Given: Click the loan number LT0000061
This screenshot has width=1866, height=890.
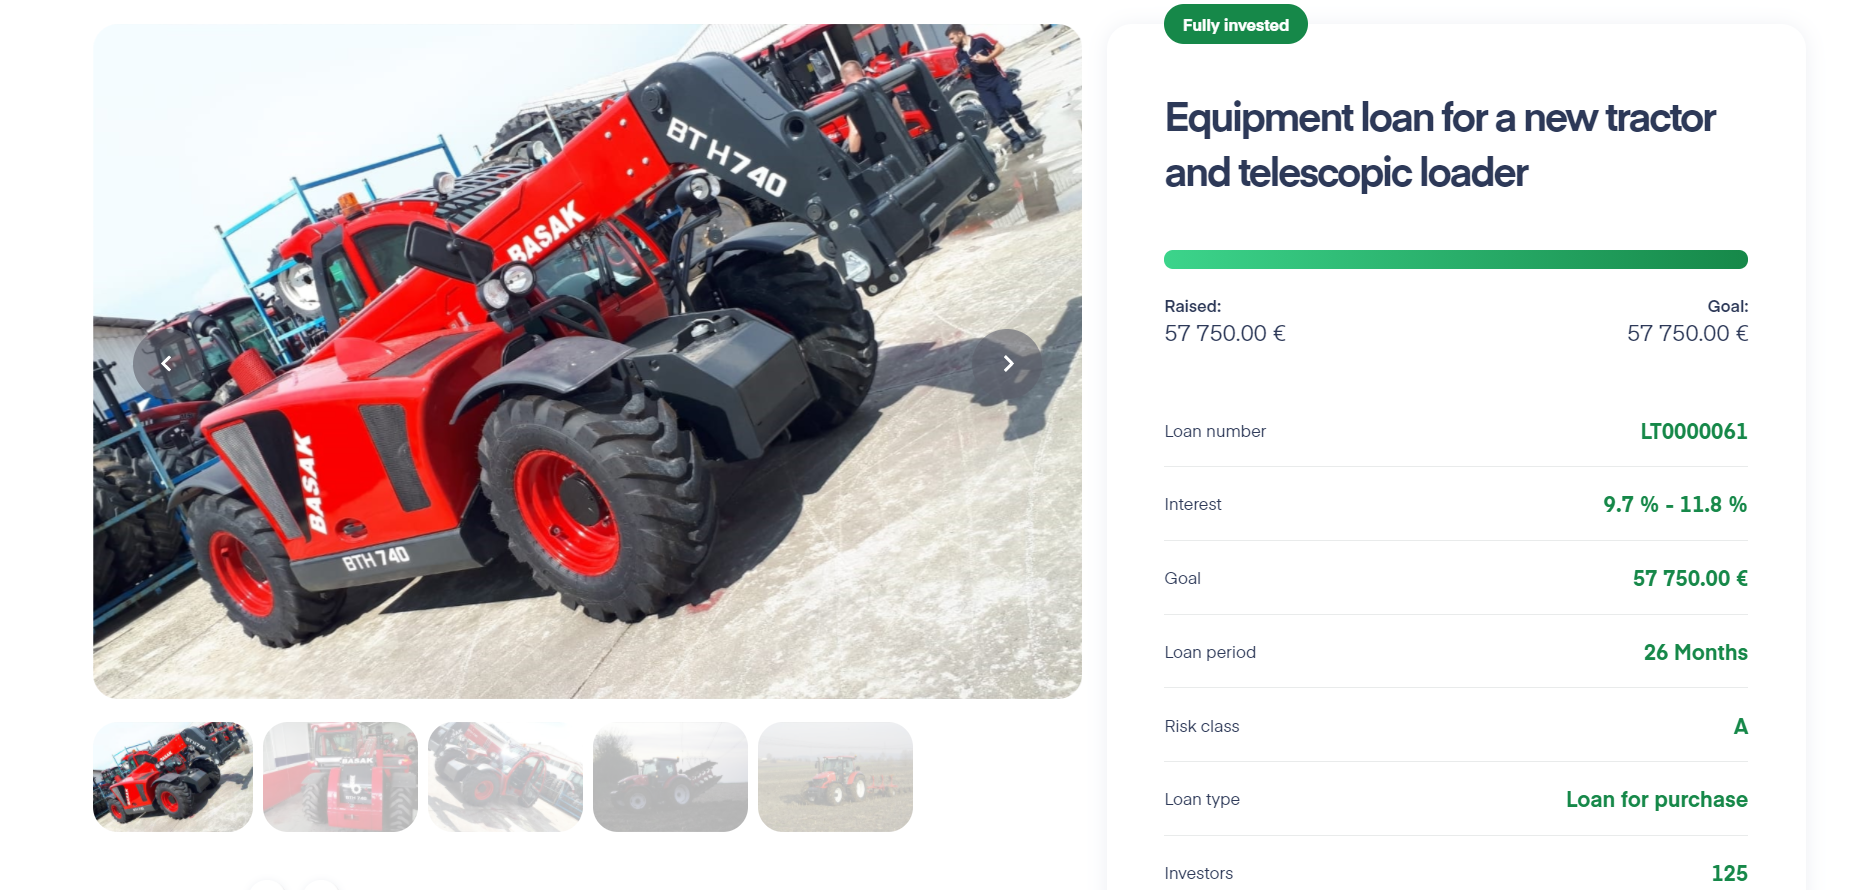Looking at the screenshot, I should pos(1693,431).
